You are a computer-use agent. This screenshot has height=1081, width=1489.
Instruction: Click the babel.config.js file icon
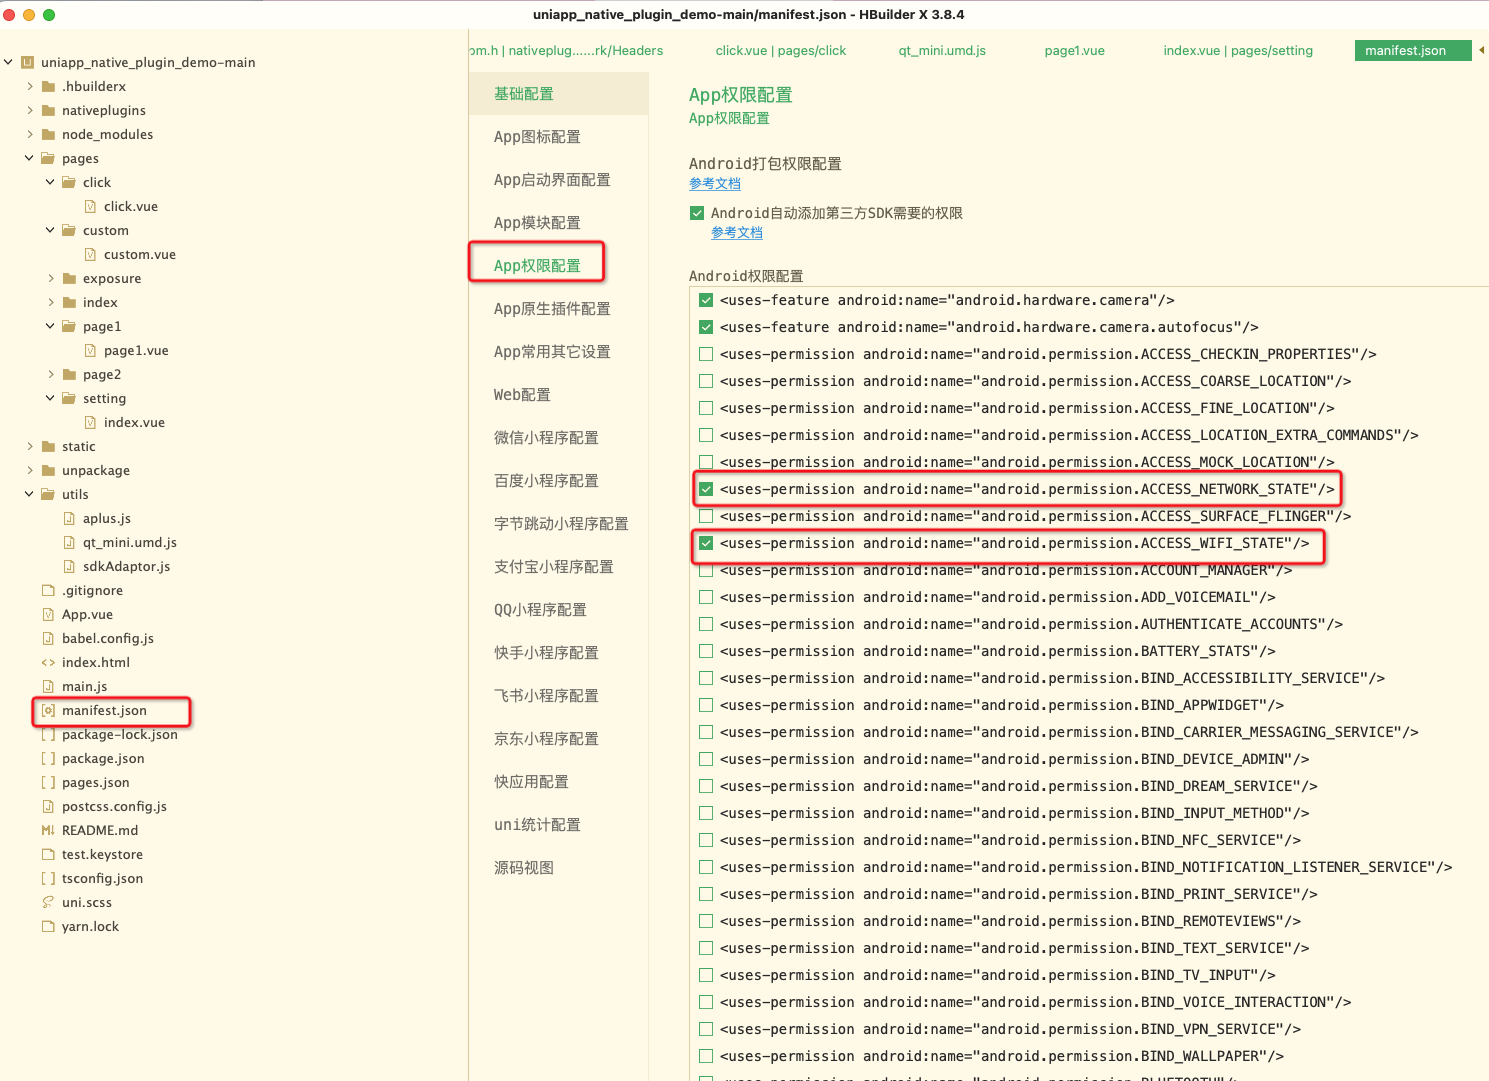48,639
